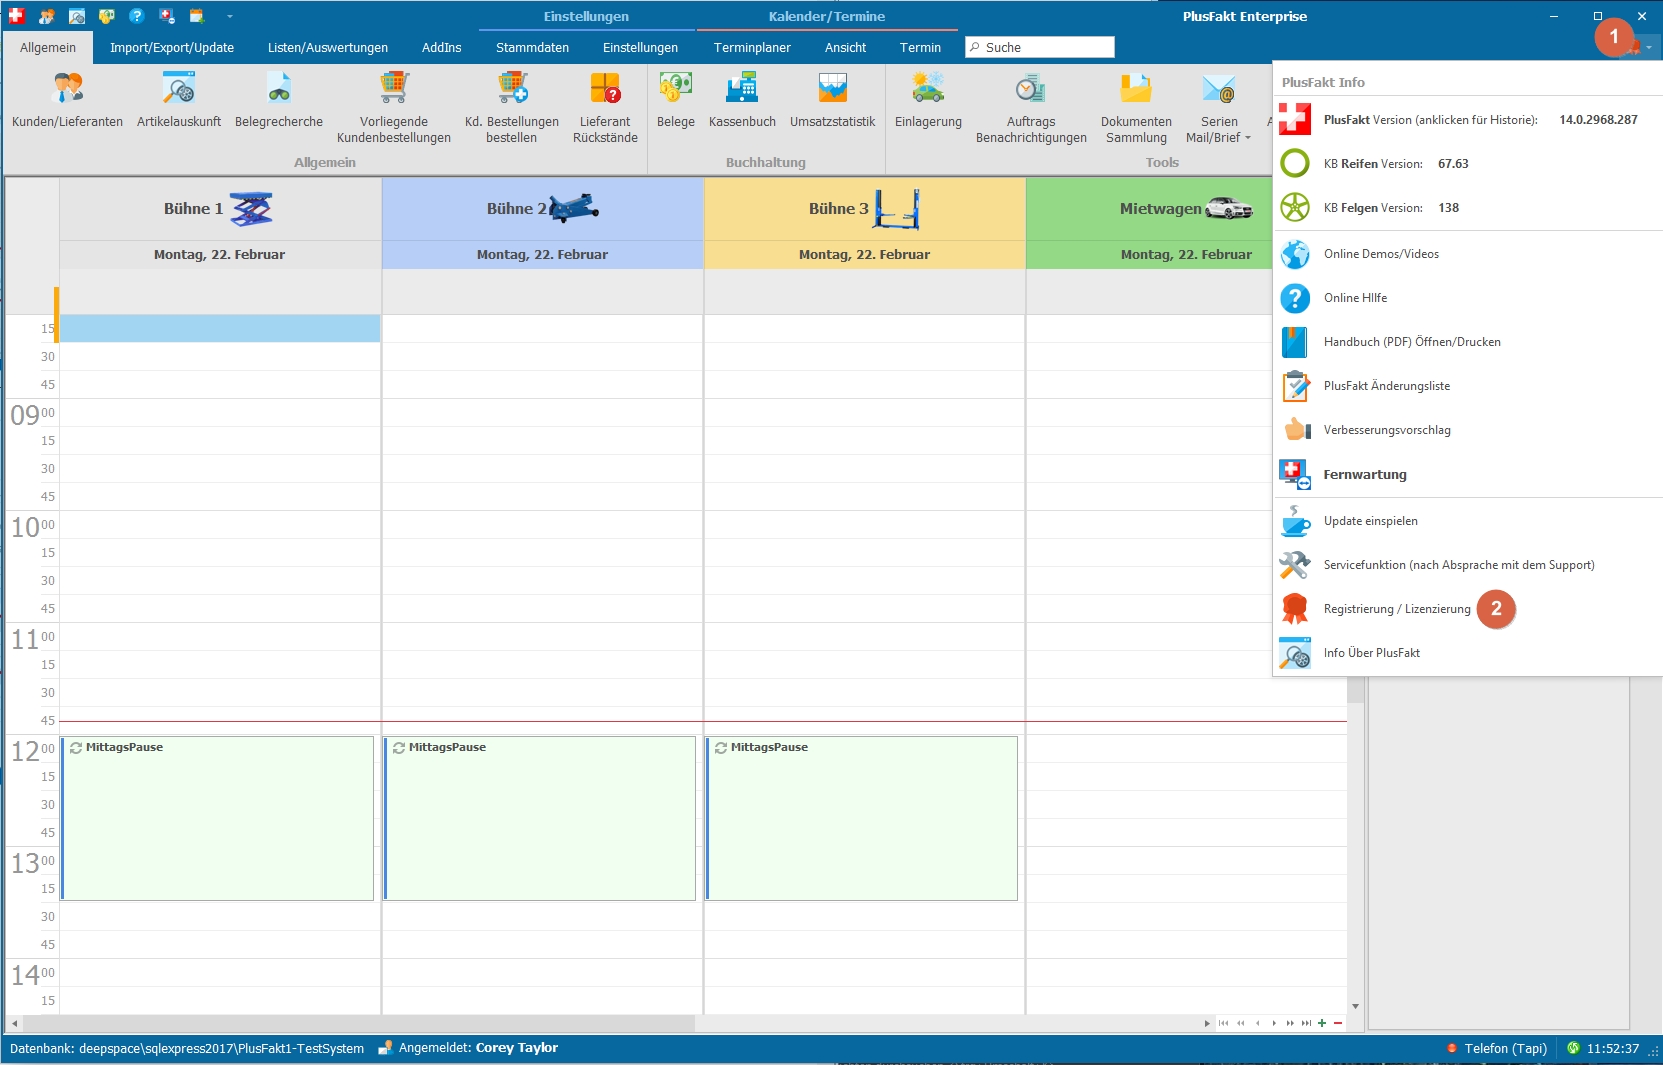
Task: Open Vorliegende Kundenbestellungen
Action: point(394,108)
